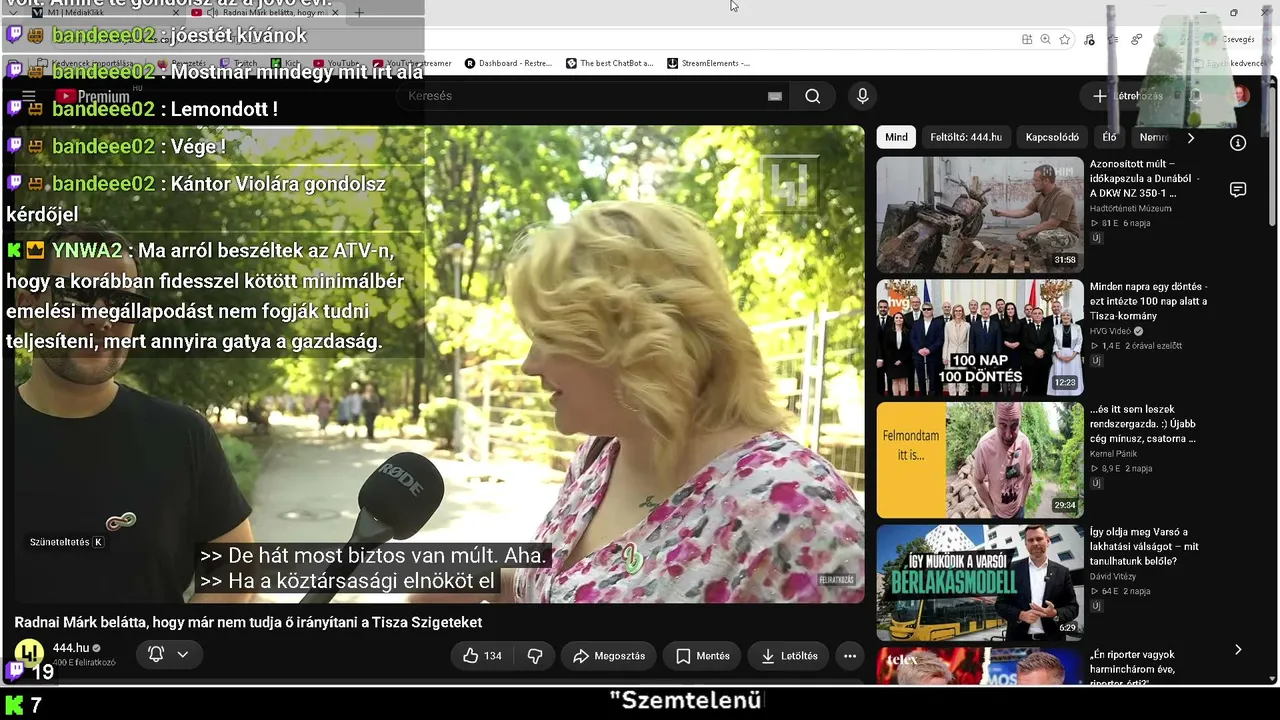Open the Dávid Vitézy channel name
1280x720 pixels.
(1112, 577)
